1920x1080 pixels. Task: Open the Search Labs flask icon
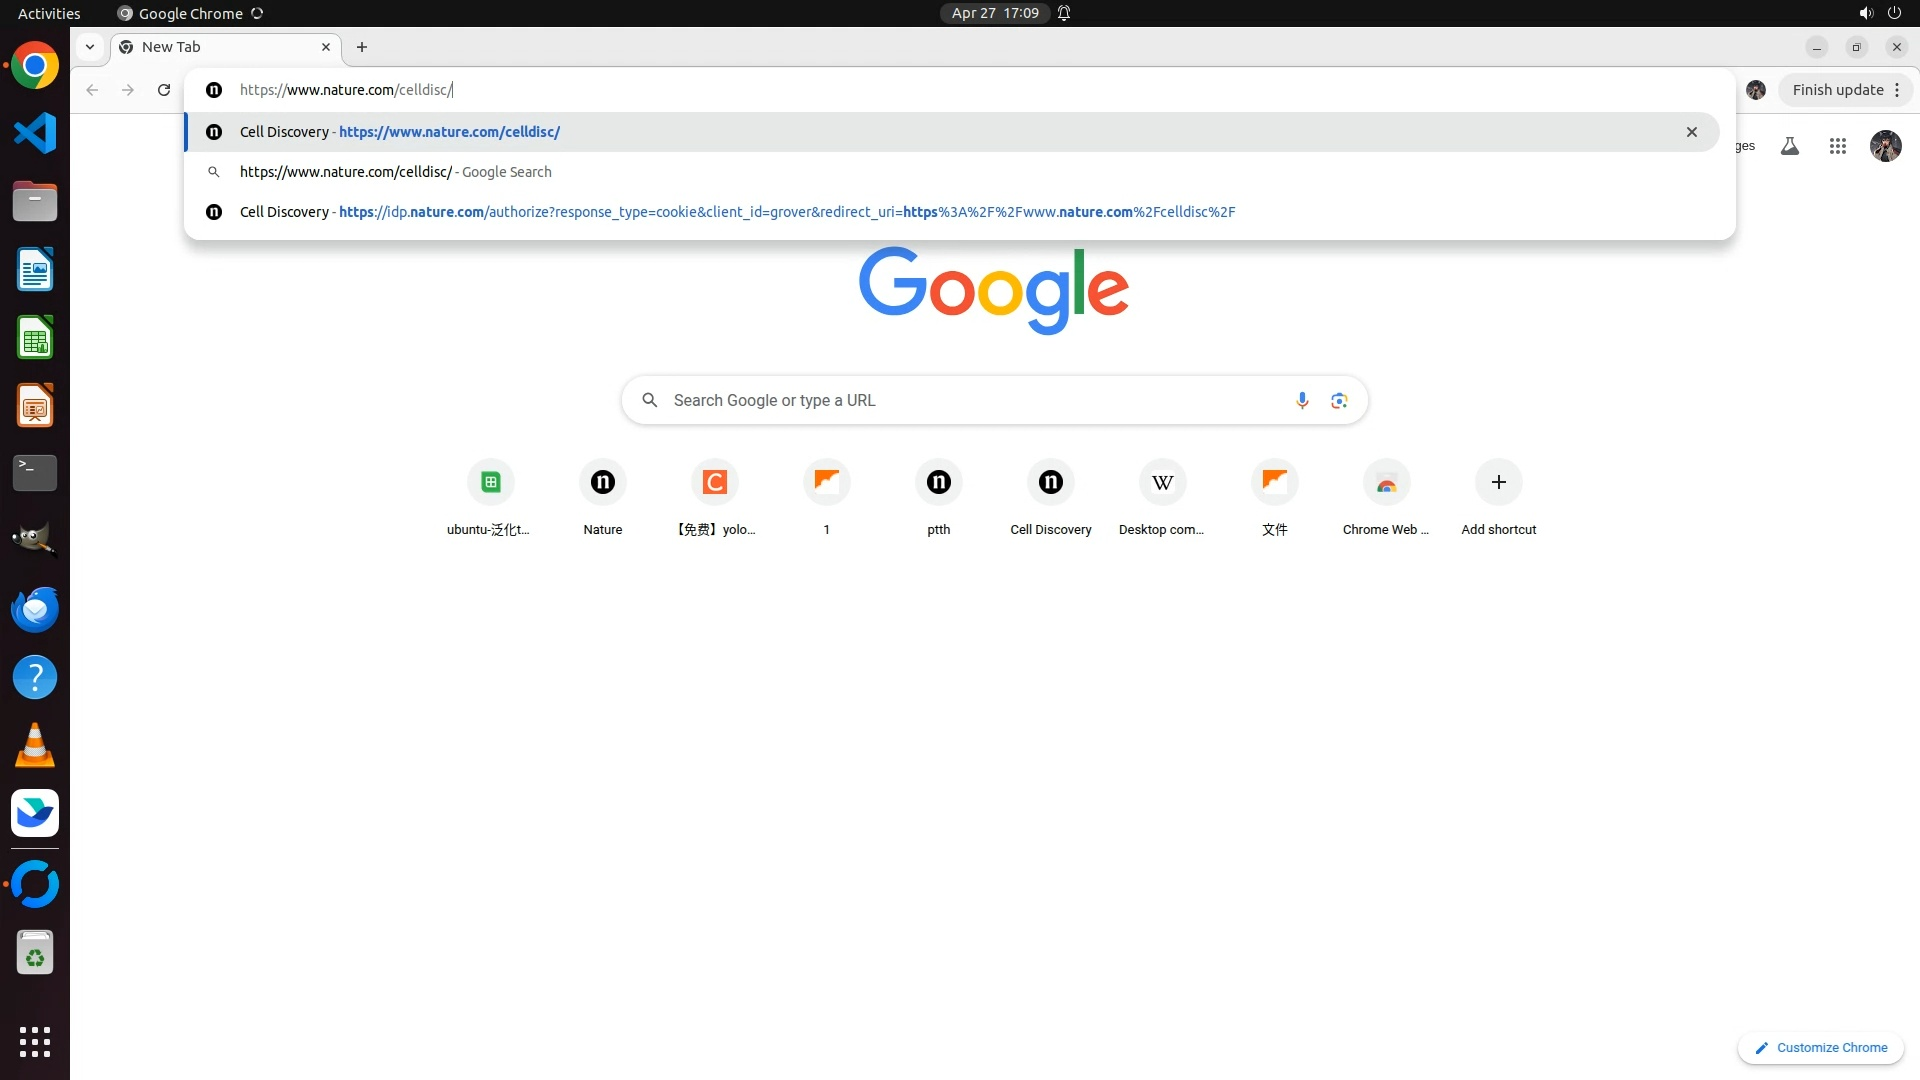(x=1790, y=147)
